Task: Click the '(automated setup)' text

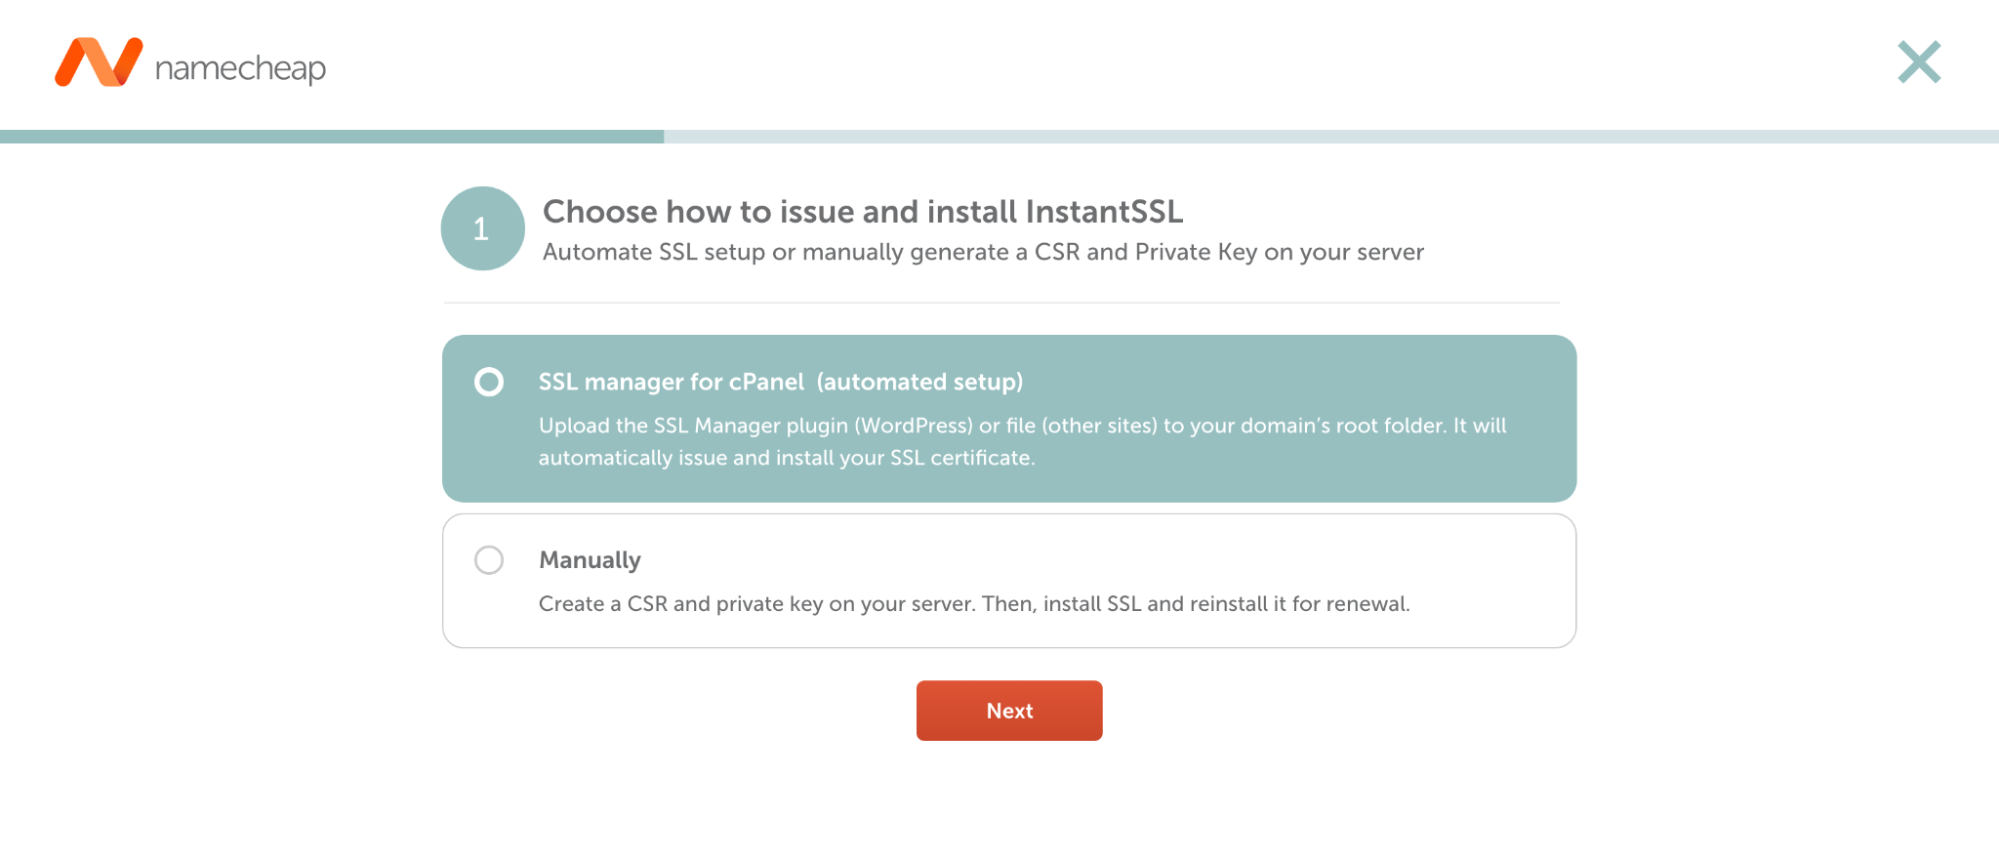Action: (920, 382)
